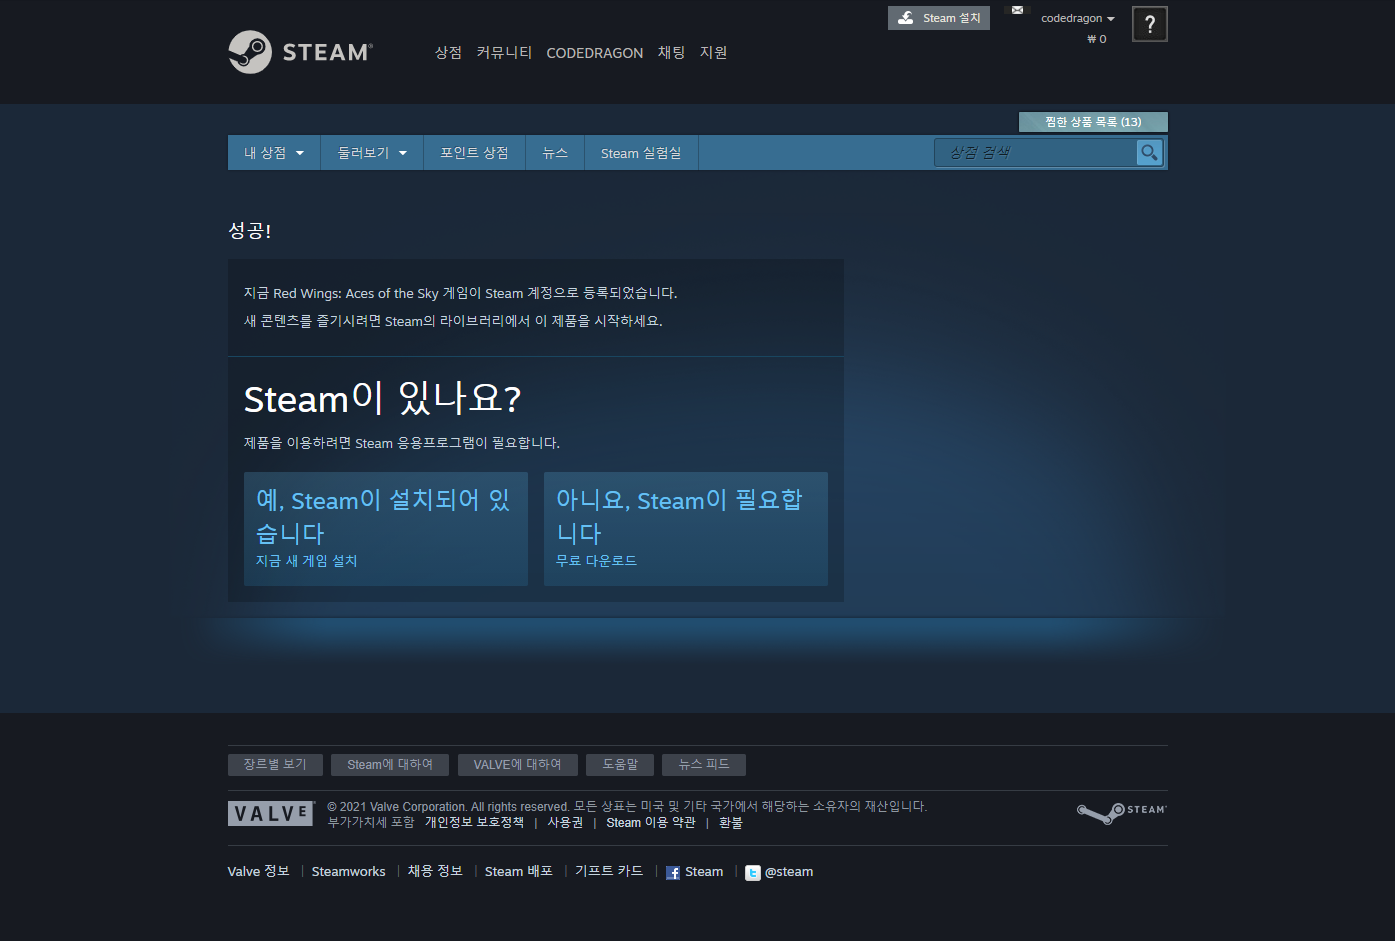Image resolution: width=1395 pixels, height=941 pixels.
Task: Select 아니요, Steam이 필요합니다 option
Action: [x=686, y=529]
